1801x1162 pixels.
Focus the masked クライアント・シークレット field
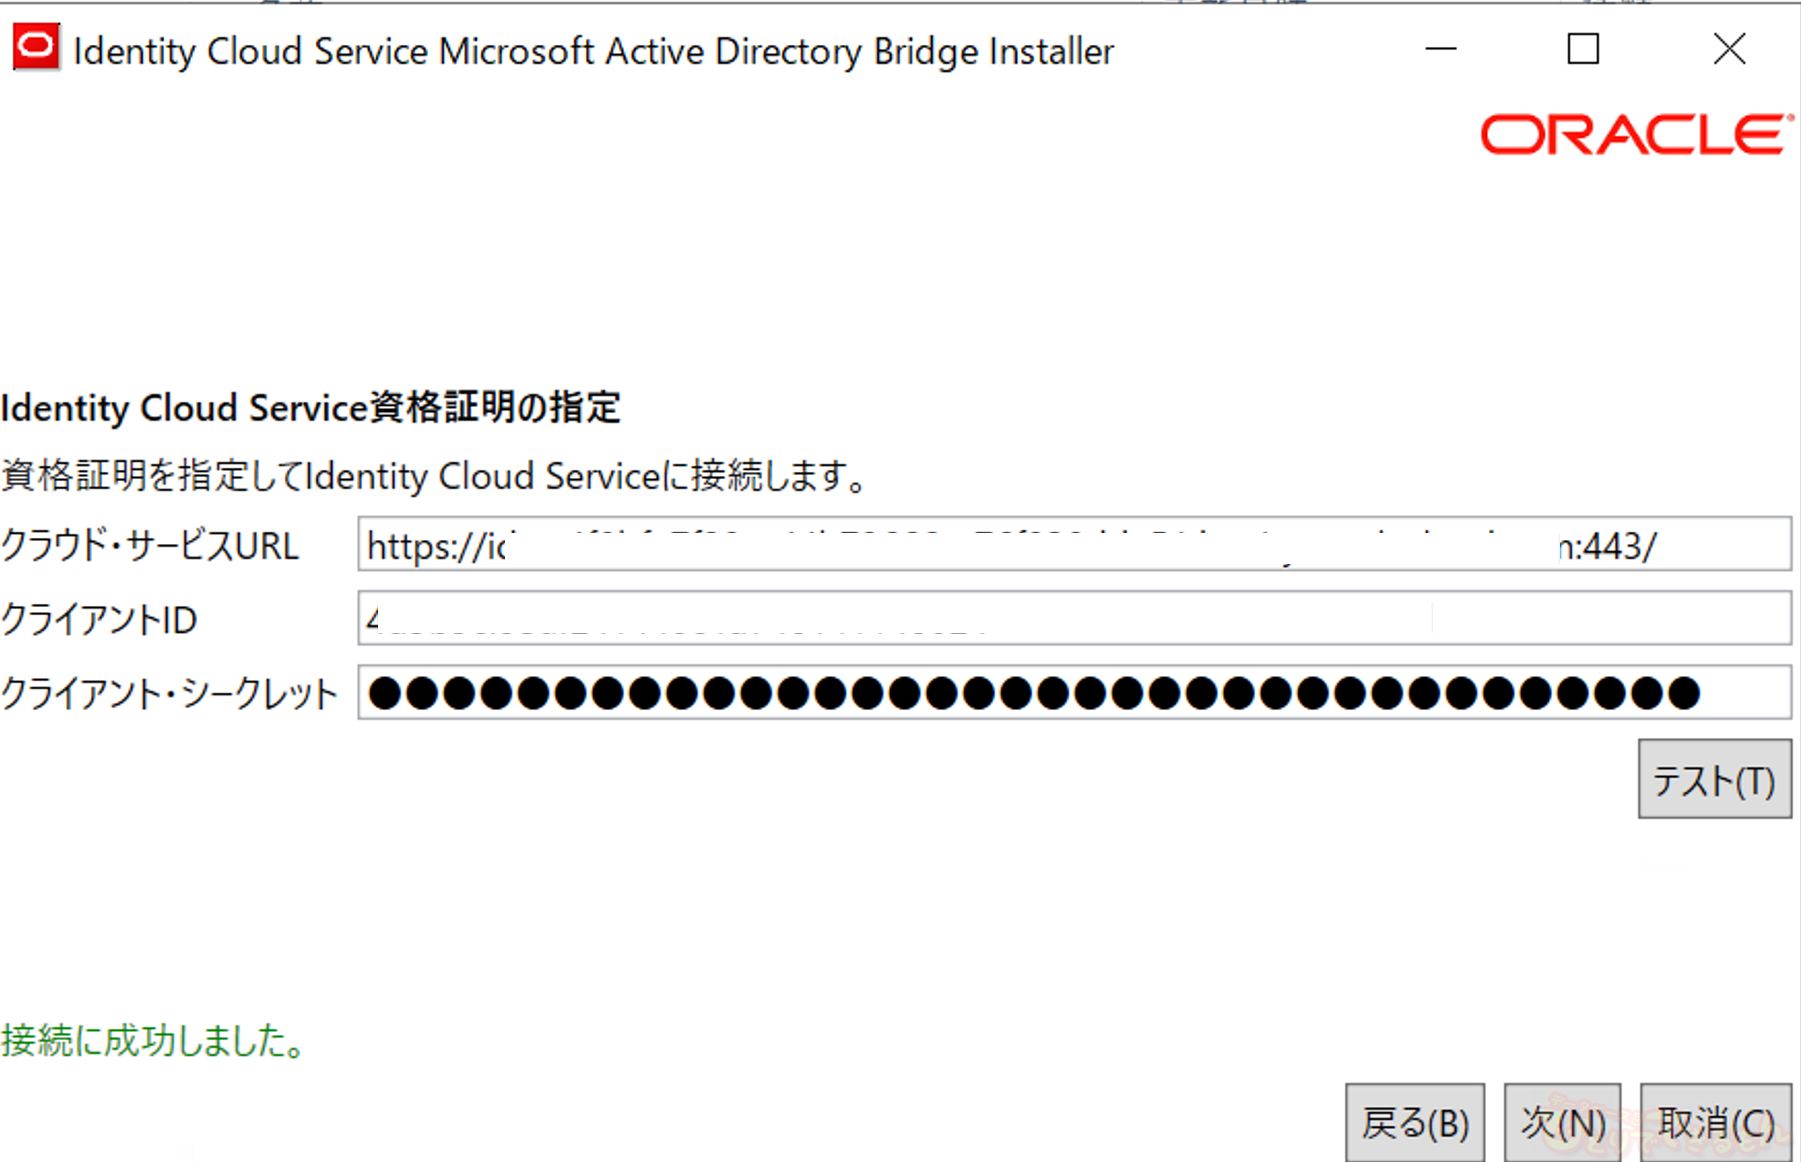(1073, 693)
